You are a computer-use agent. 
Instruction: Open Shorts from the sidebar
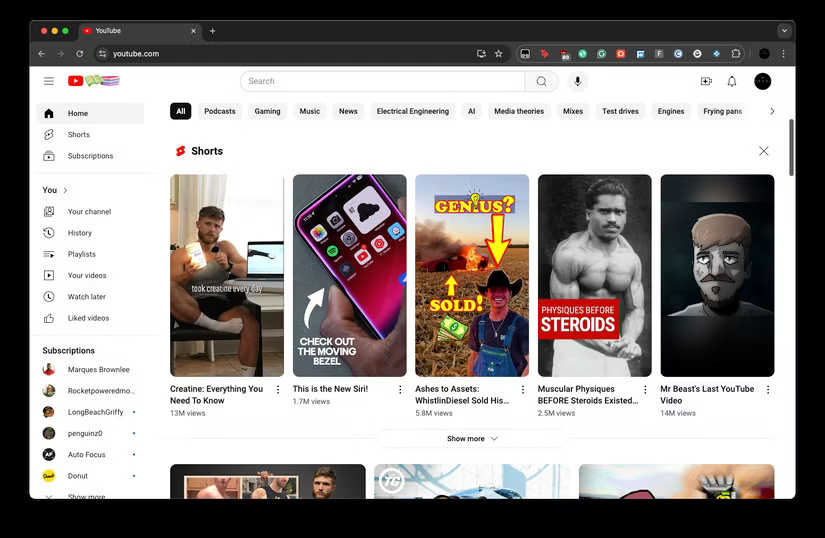click(90, 135)
